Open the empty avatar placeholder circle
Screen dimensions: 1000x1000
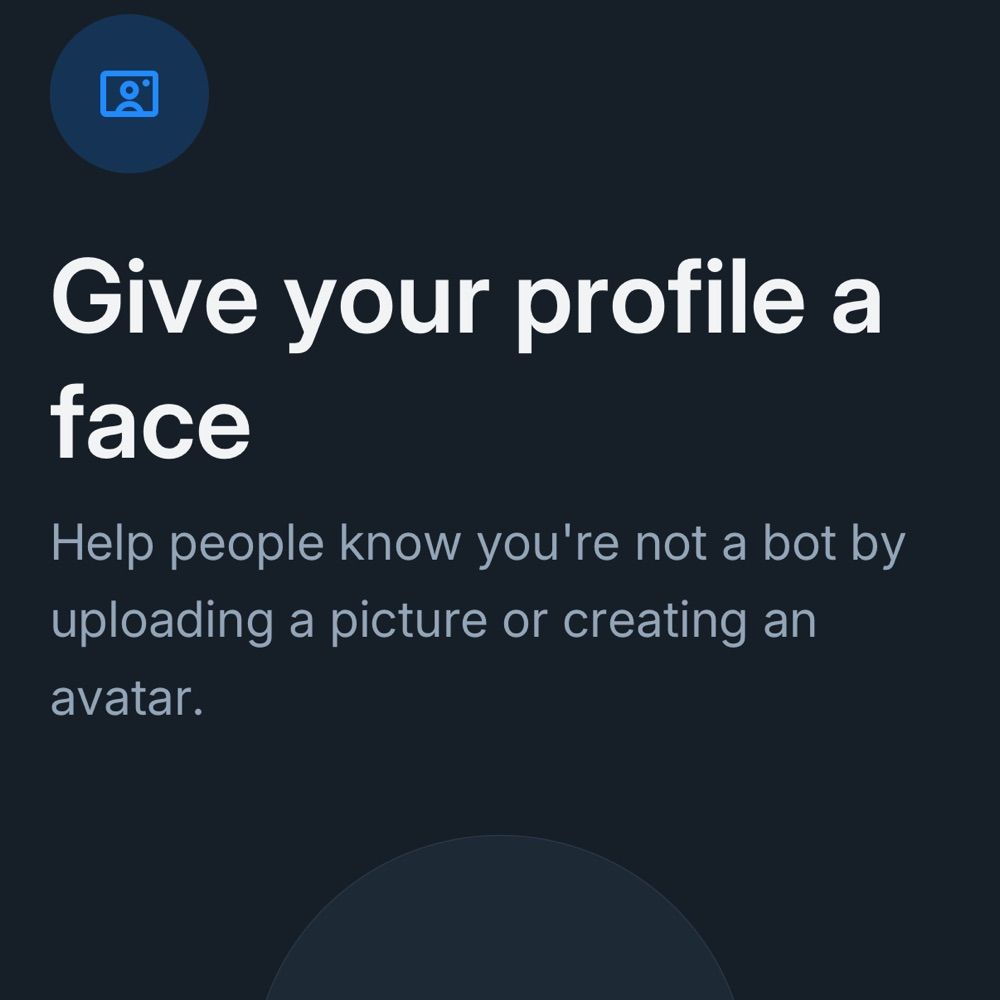pos(500,917)
